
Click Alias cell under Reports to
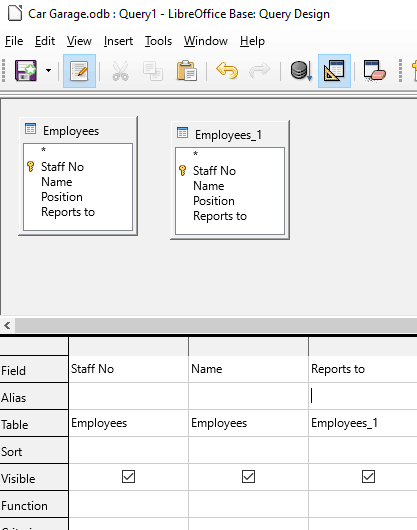(363, 396)
